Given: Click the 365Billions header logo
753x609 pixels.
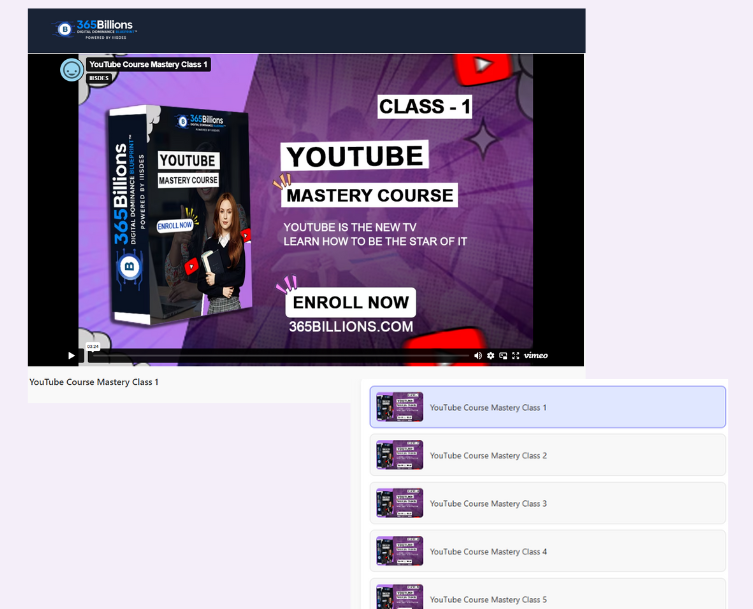Looking at the screenshot, I should tap(95, 28).
